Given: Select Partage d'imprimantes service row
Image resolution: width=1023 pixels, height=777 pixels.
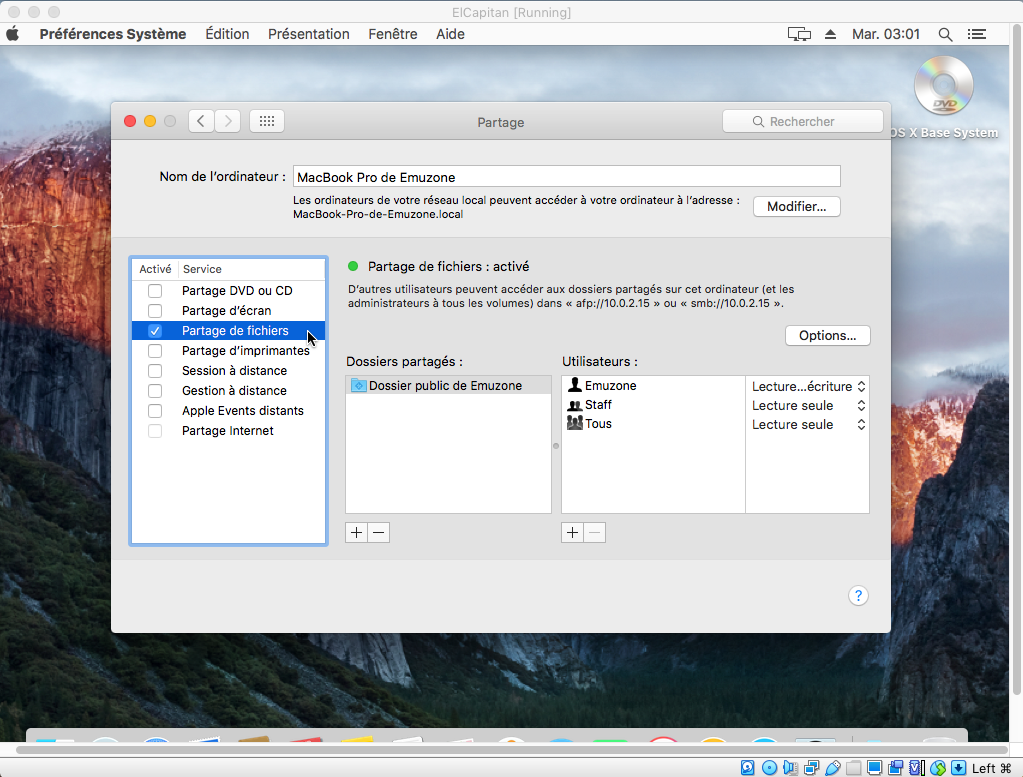Looking at the screenshot, I should pyautogui.click(x=228, y=350).
